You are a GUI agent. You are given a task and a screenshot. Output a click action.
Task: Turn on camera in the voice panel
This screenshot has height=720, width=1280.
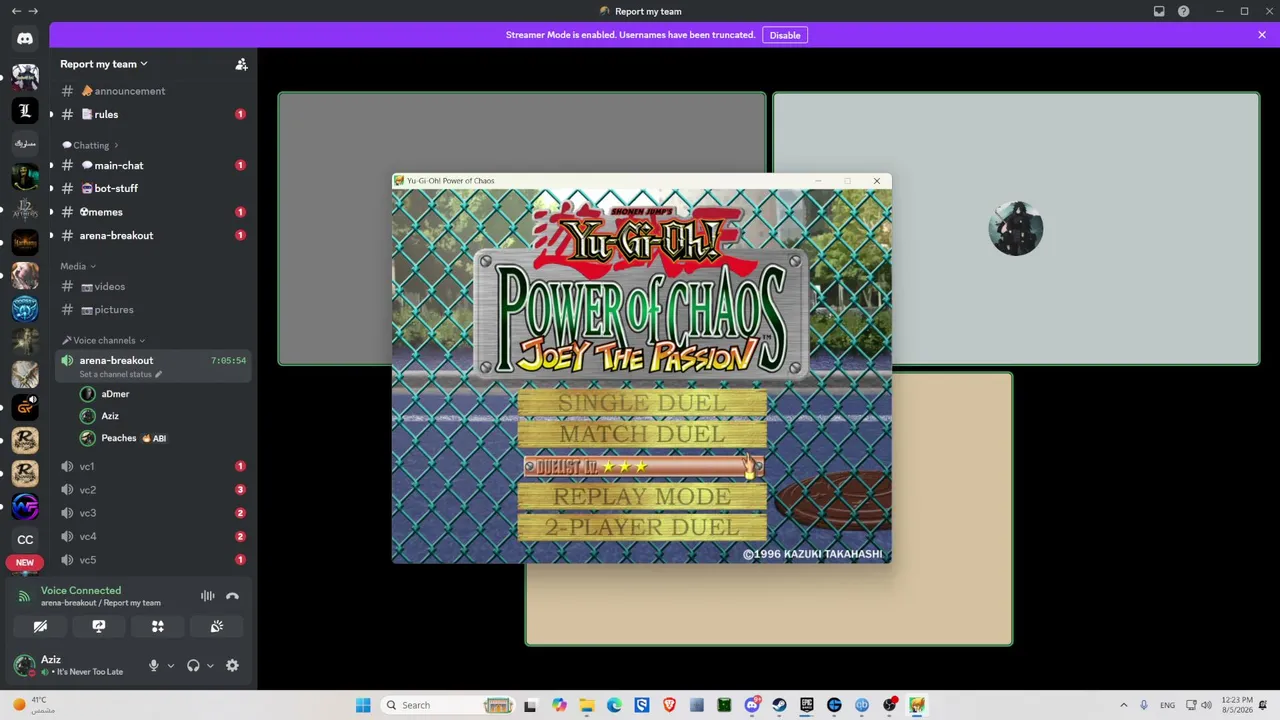click(40, 626)
